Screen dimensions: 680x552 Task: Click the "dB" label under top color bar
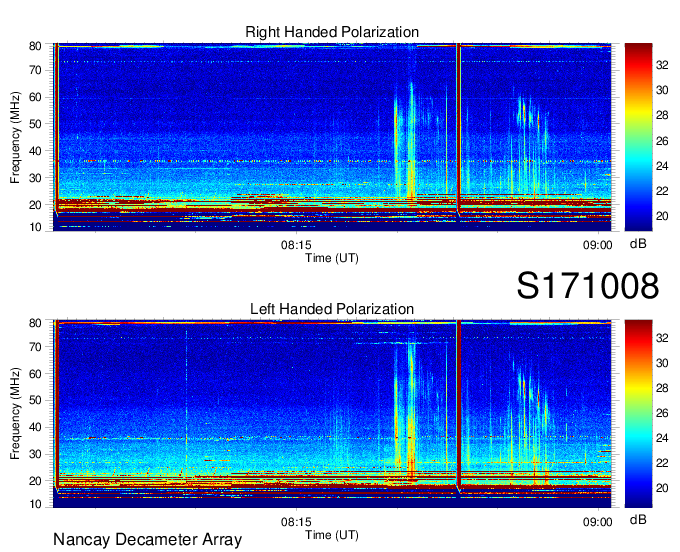(638, 244)
